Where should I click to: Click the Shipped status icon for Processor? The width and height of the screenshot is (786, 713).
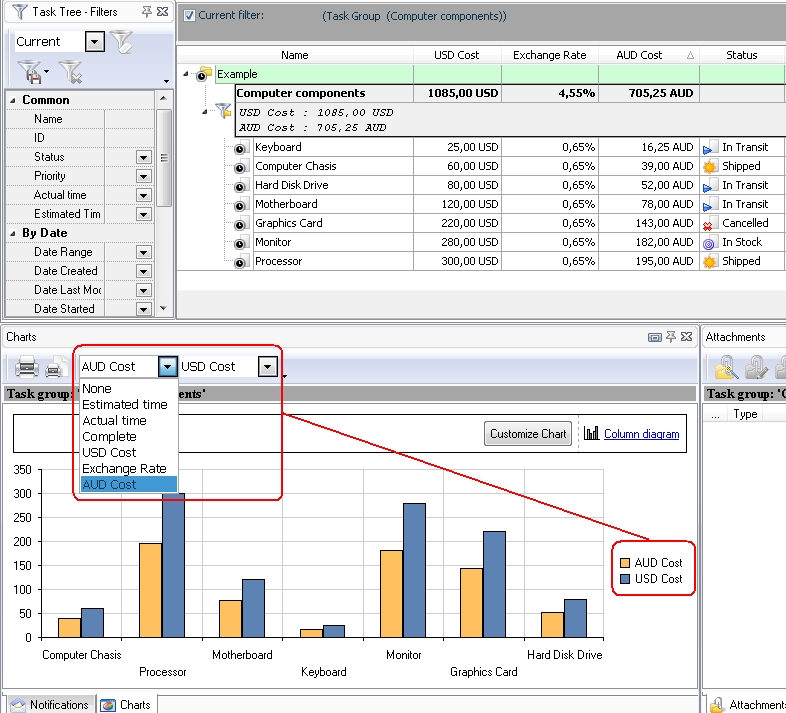[x=710, y=262]
